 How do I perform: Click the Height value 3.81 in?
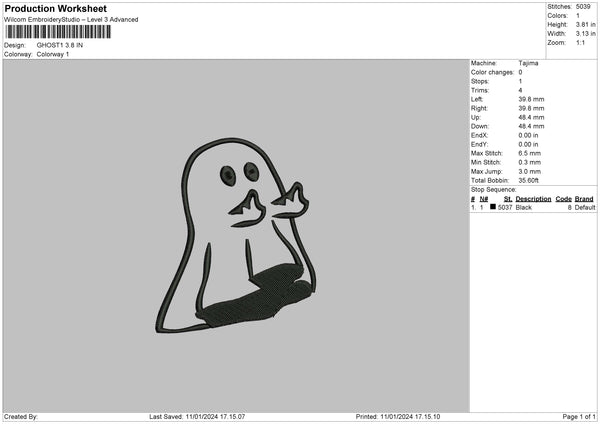click(x=585, y=24)
